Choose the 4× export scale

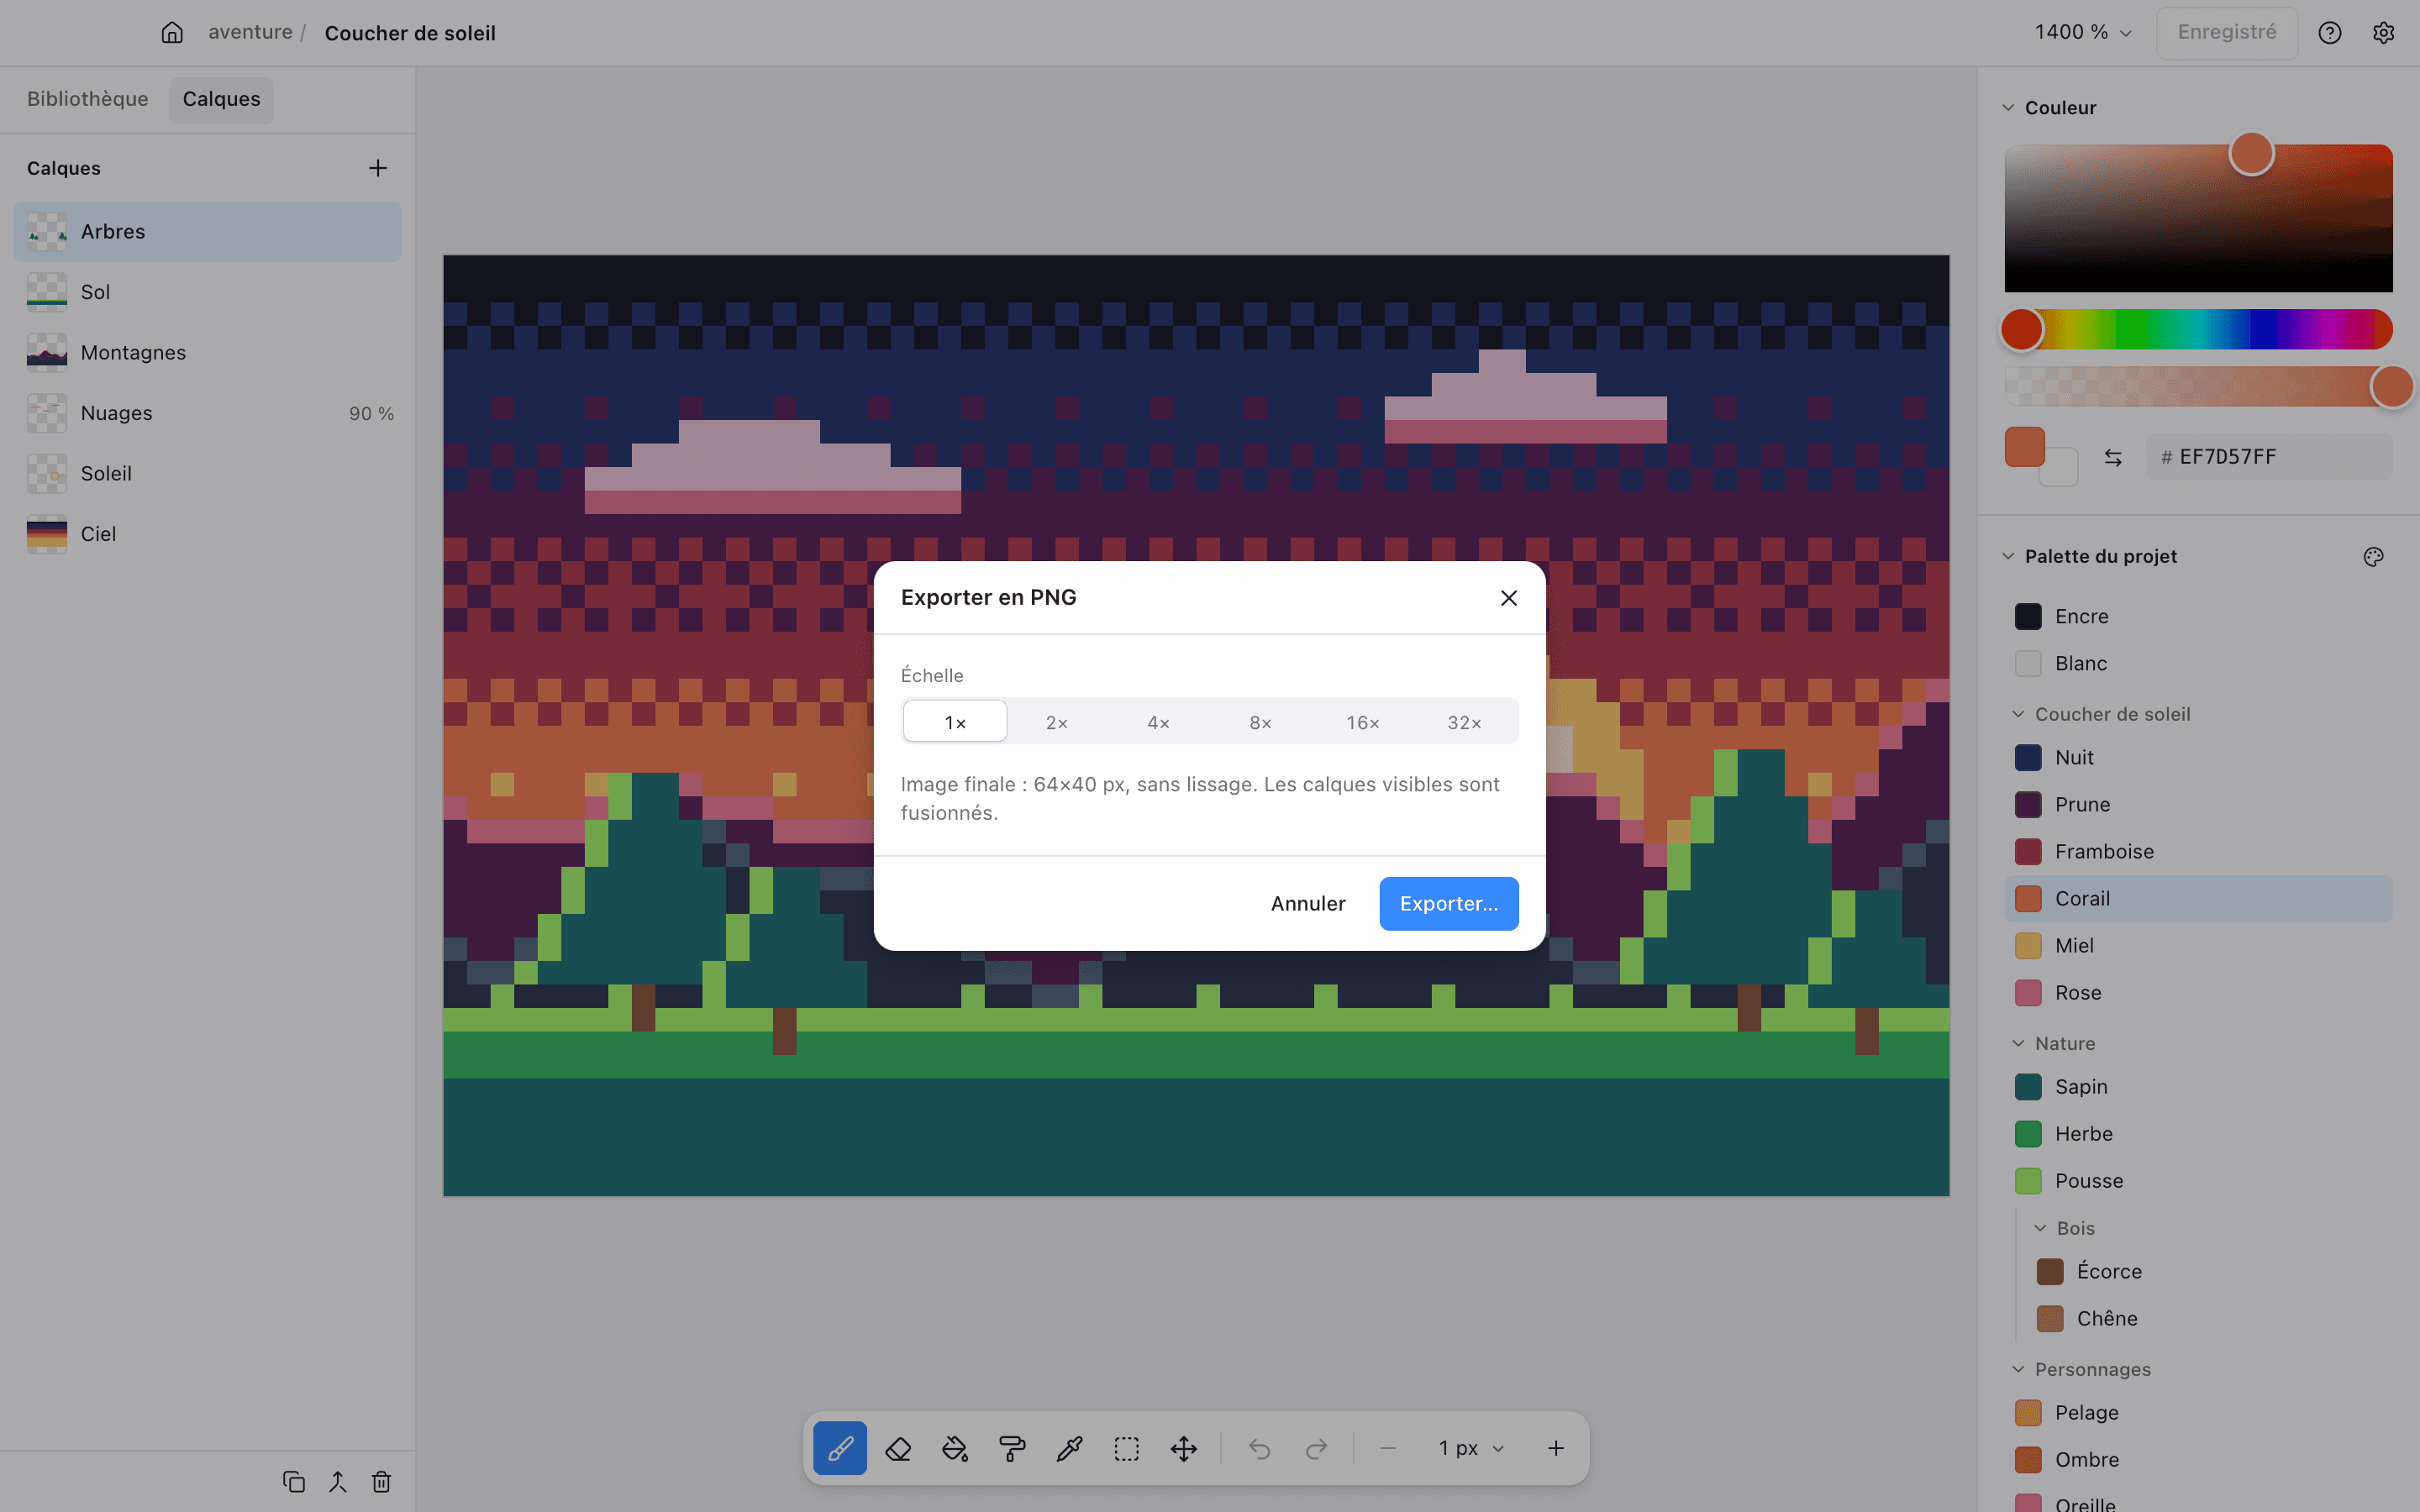(1158, 722)
